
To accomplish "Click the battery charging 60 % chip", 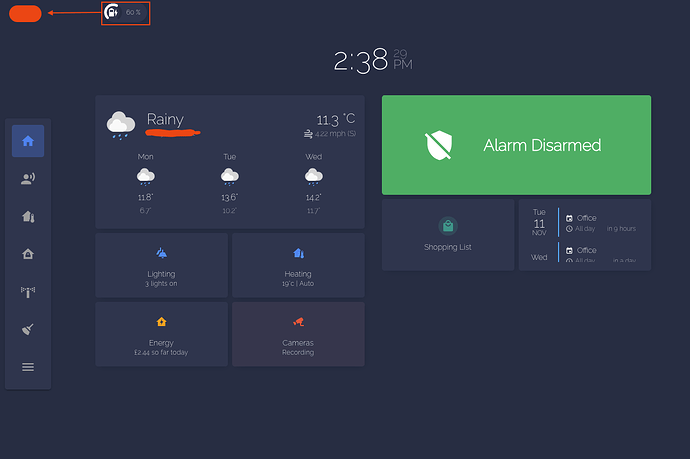I will pos(125,12).
